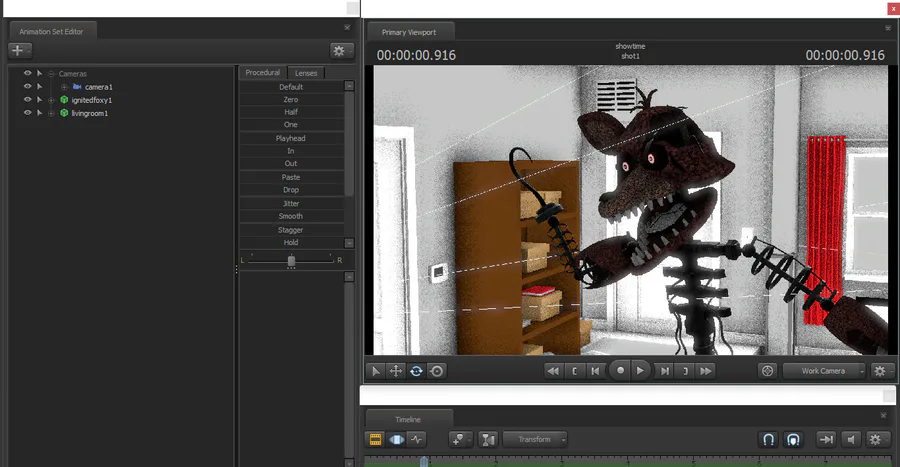Play the shot in the viewport
The height and width of the screenshot is (467, 900).
pos(641,371)
